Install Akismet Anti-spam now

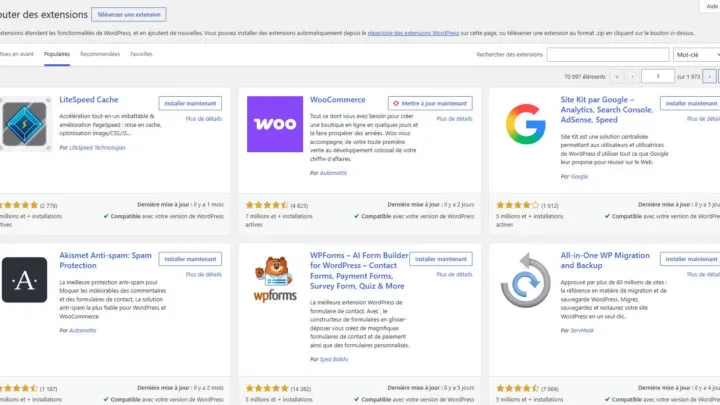point(190,259)
